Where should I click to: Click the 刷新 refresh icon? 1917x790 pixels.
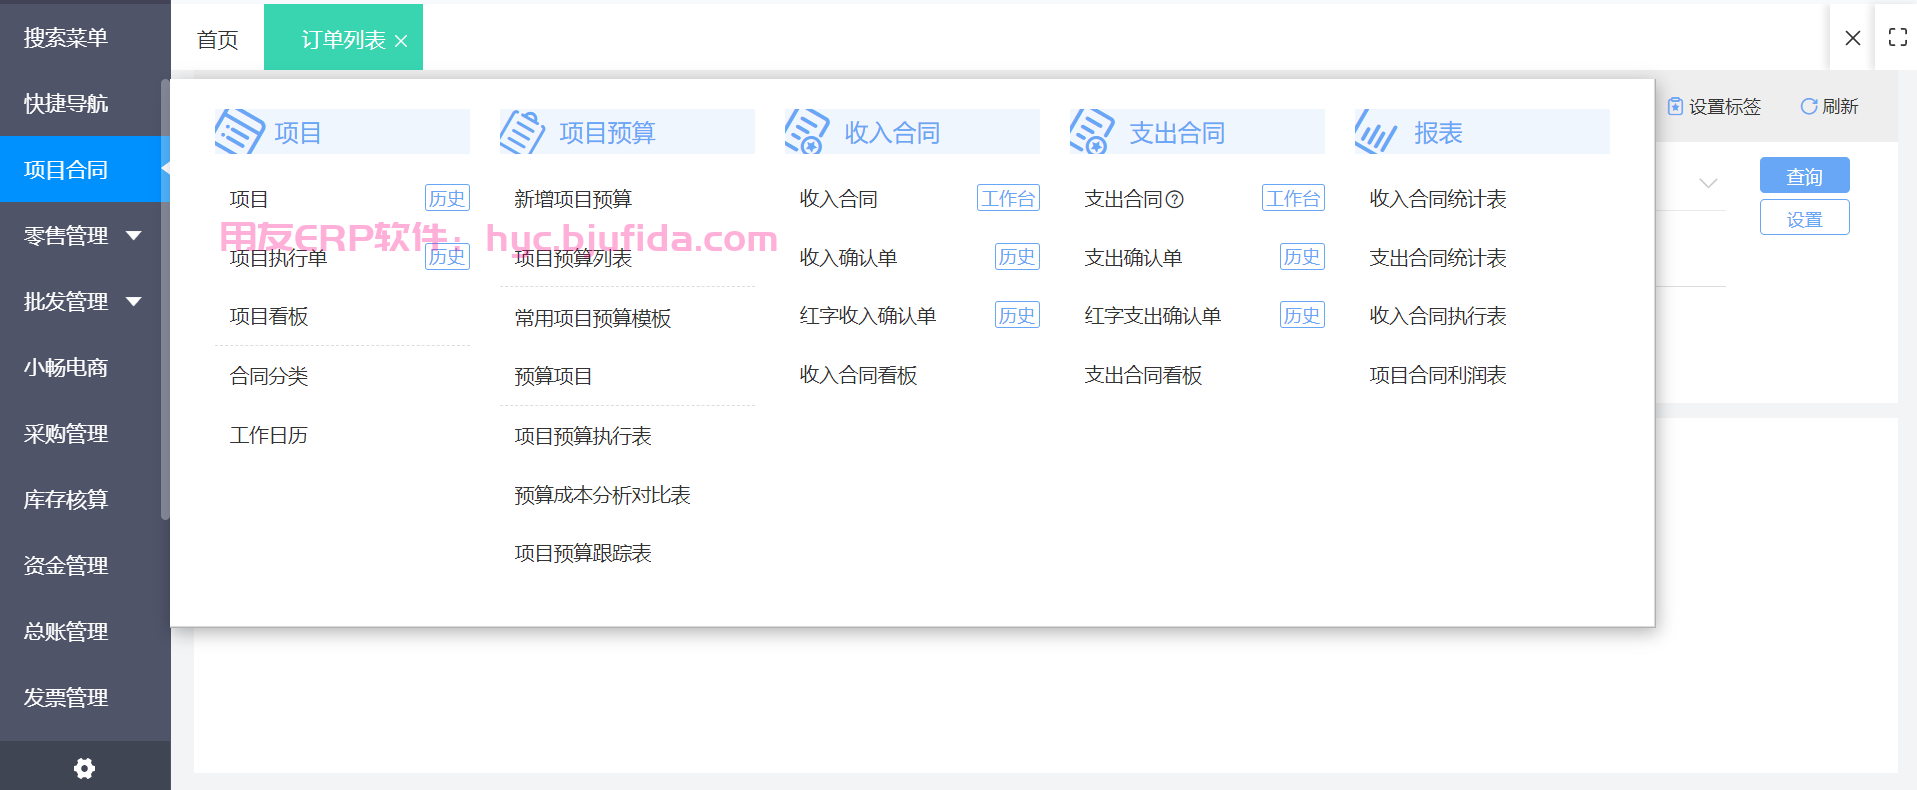[x=1808, y=106]
